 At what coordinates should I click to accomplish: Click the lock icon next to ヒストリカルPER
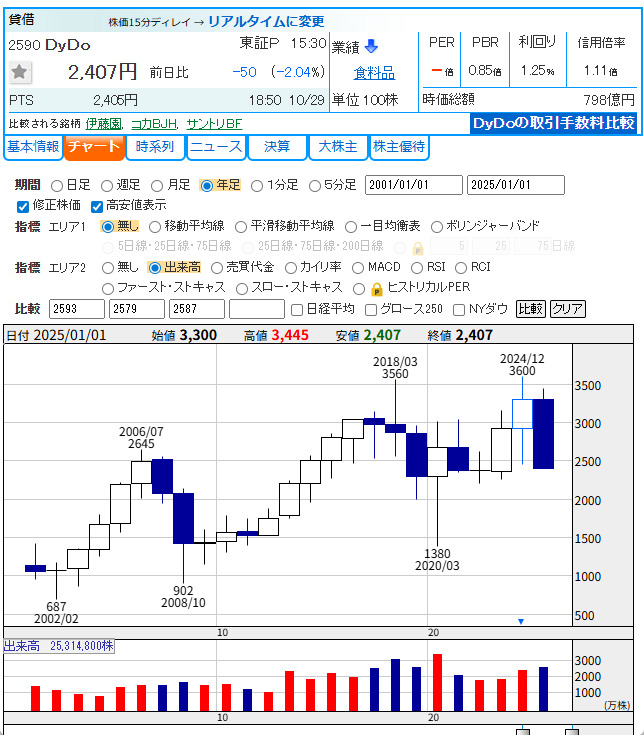[377, 288]
